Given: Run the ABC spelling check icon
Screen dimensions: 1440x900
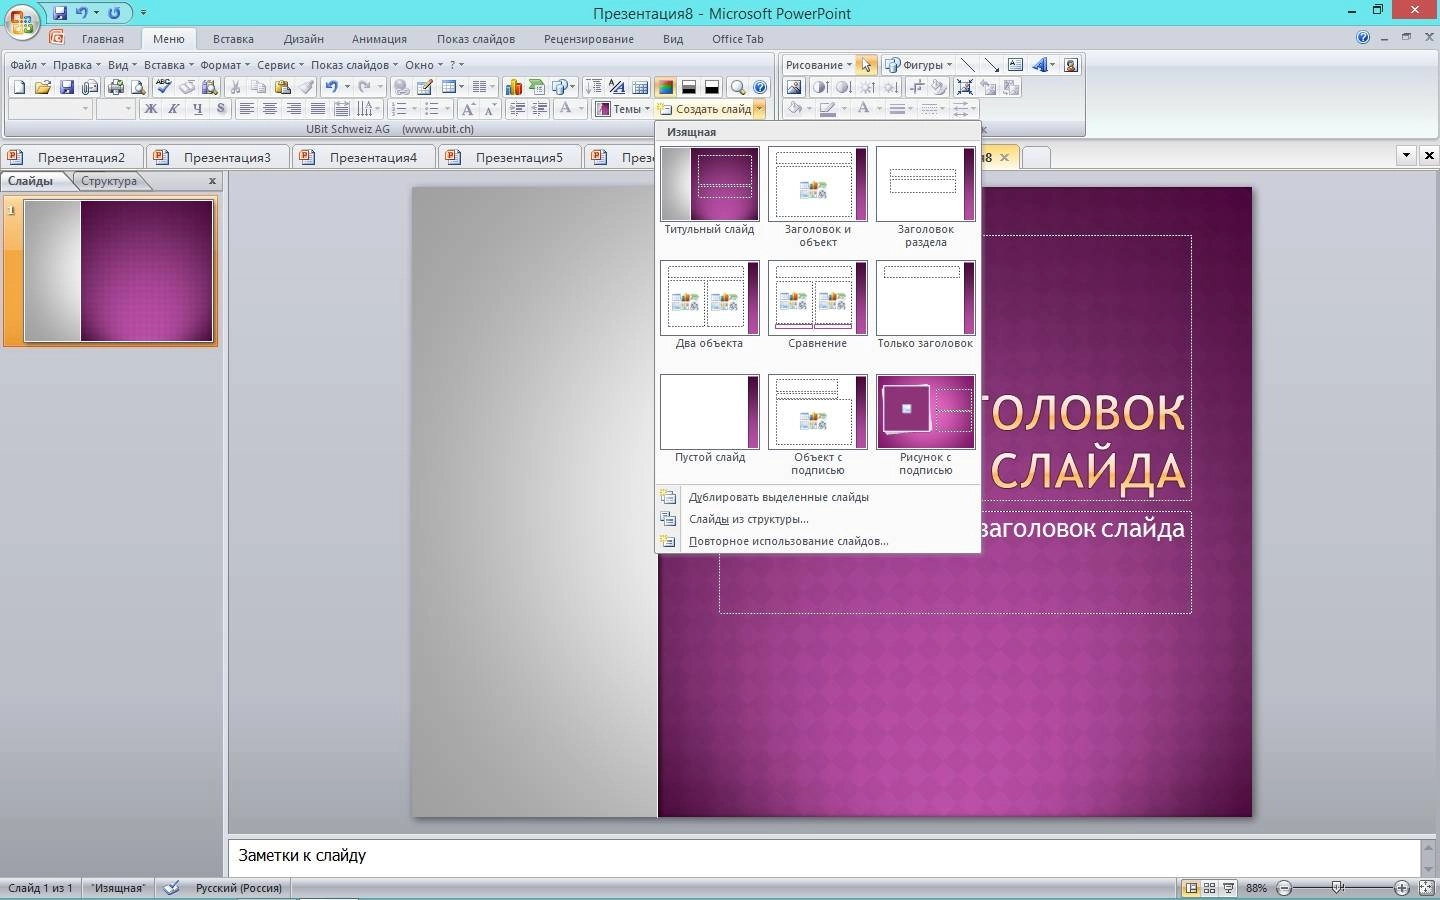Looking at the screenshot, I should (x=162, y=87).
